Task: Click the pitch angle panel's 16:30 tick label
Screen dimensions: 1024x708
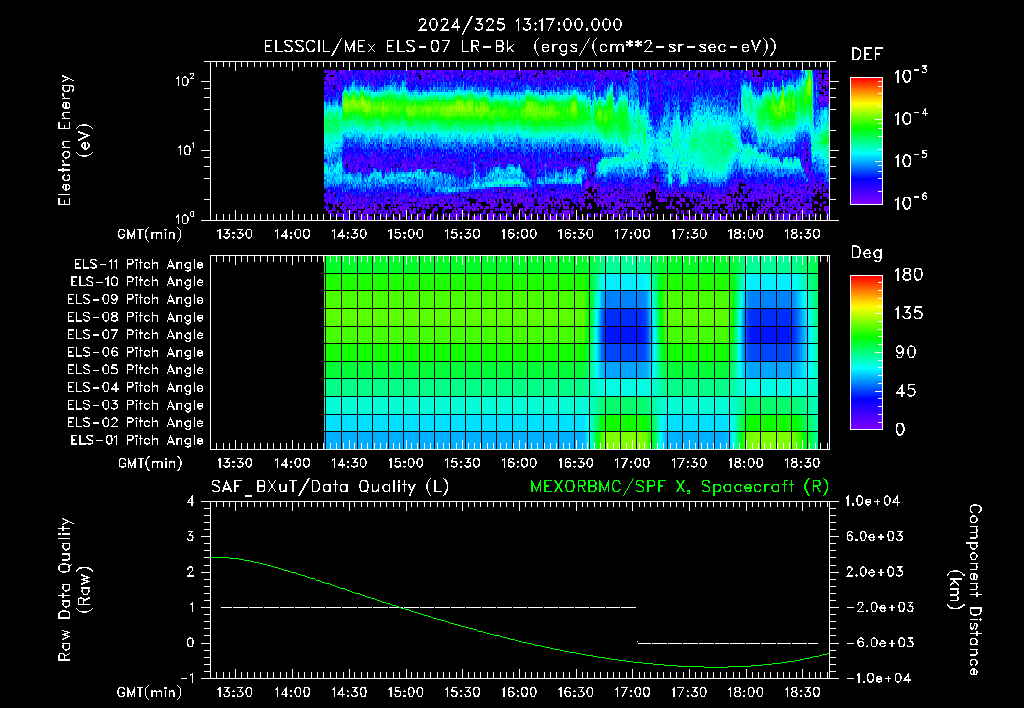Action: click(x=575, y=464)
